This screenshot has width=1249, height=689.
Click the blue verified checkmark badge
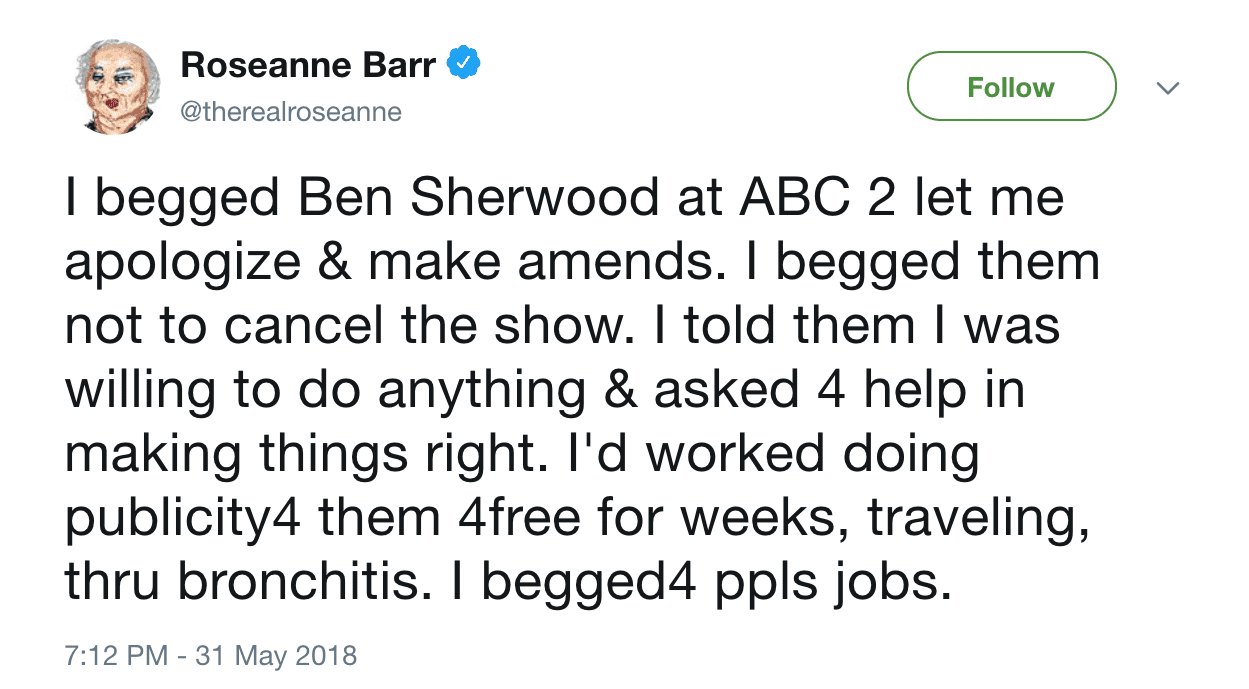(x=463, y=65)
